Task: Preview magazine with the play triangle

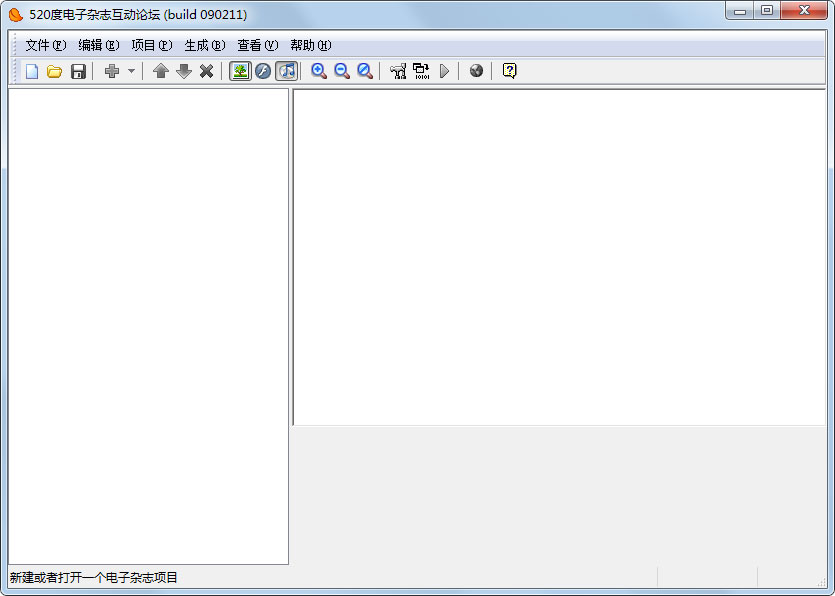Action: coord(445,71)
